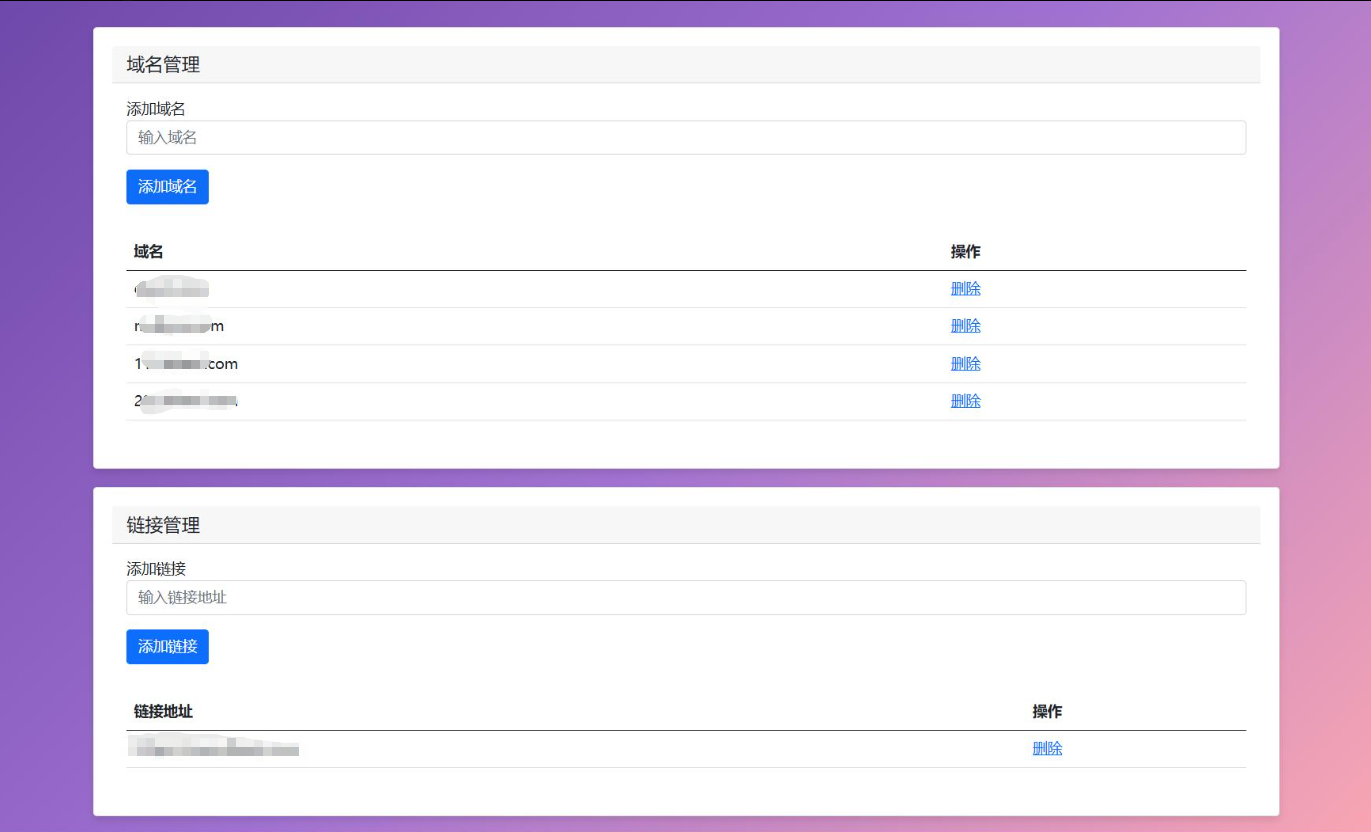The width and height of the screenshot is (1371, 832).
Task: Click the 域名管理 panel header
Action: [x=163, y=65]
